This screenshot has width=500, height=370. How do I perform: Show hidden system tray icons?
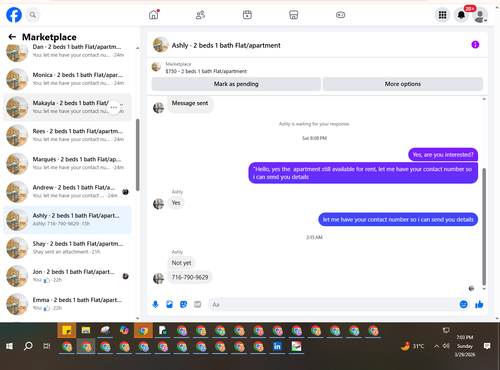pyautogui.click(x=436, y=346)
